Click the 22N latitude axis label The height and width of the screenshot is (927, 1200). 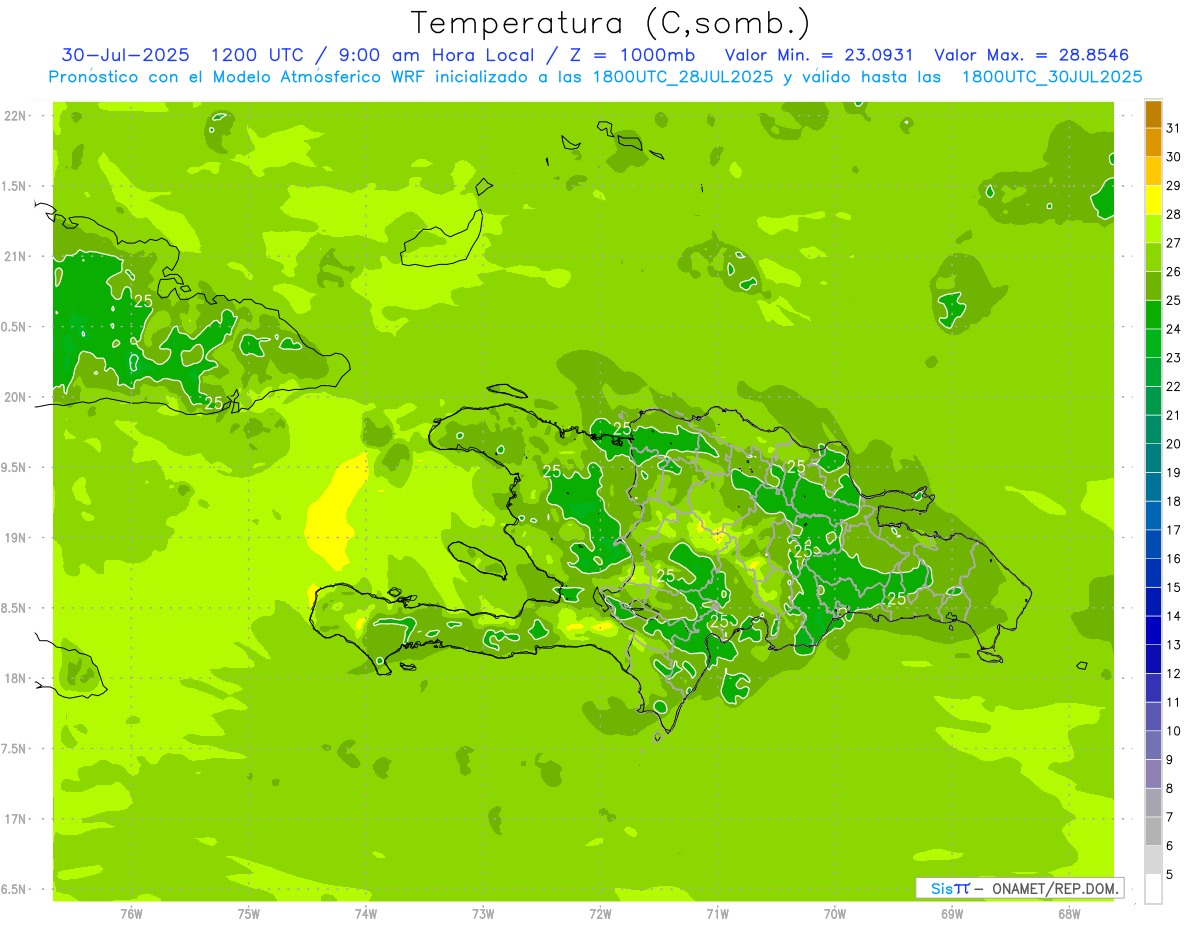[16, 116]
